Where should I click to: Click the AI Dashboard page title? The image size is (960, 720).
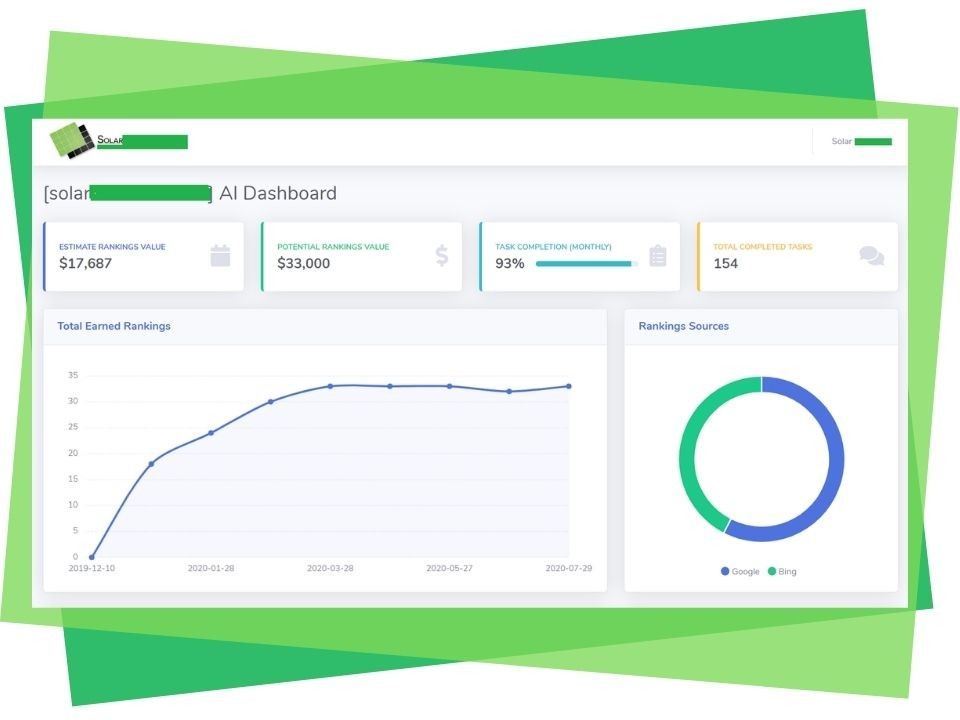(278, 193)
